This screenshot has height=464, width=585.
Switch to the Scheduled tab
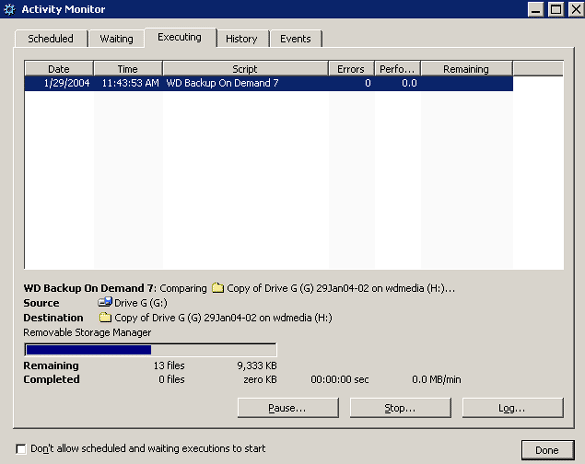point(51,39)
